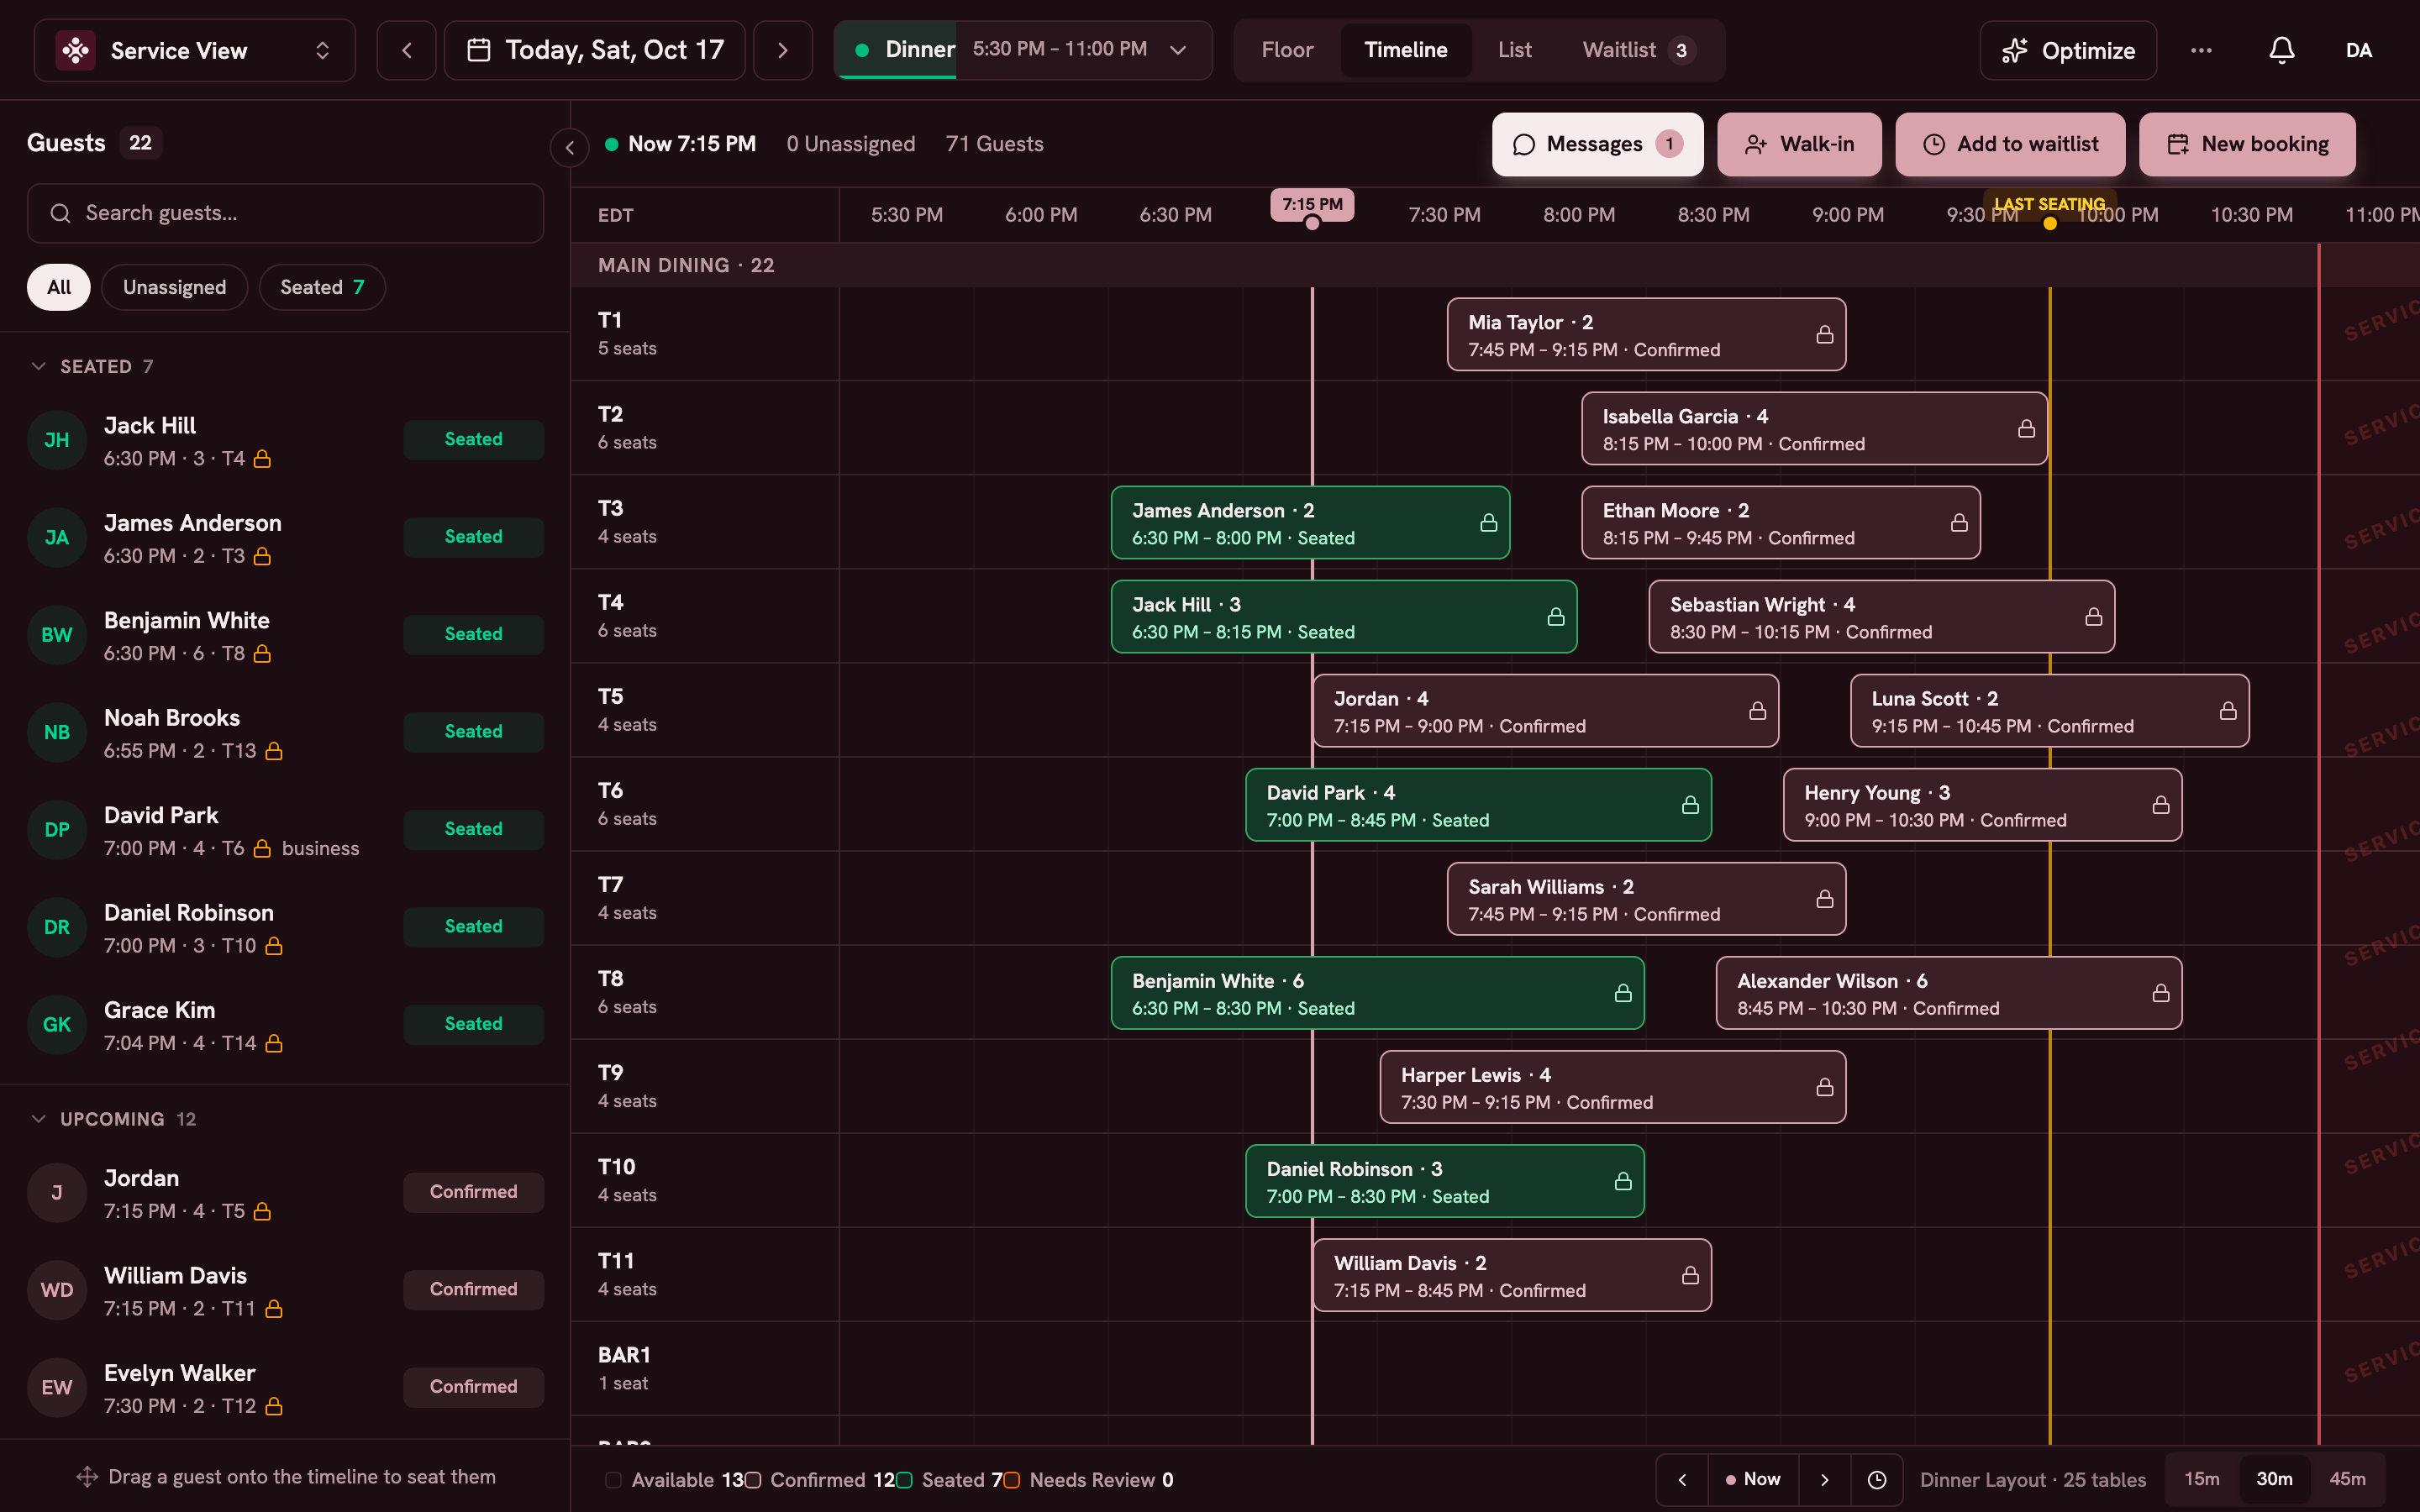This screenshot has width=2420, height=1512.
Task: Jump to Now in timeline footer
Action: [x=1753, y=1479]
